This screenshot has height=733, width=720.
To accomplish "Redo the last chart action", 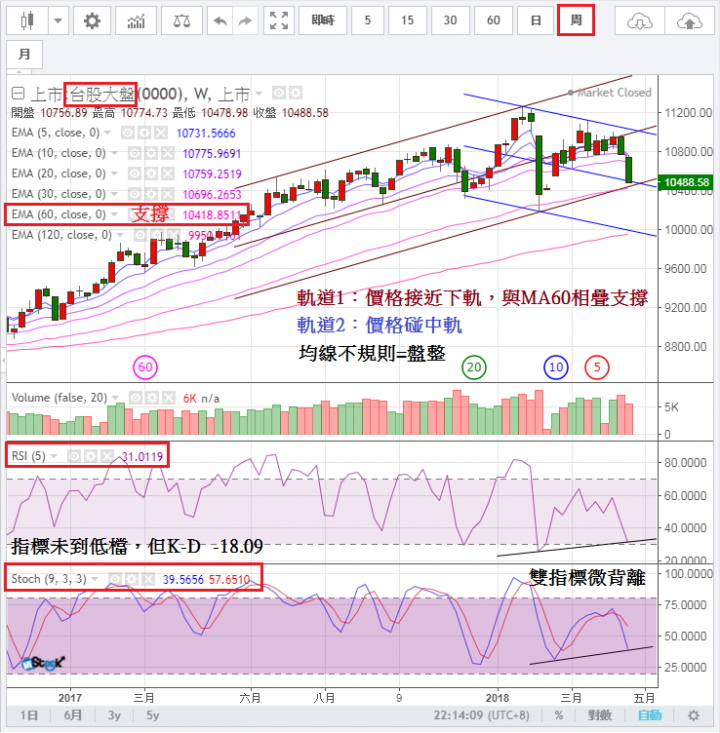I will click(245, 21).
